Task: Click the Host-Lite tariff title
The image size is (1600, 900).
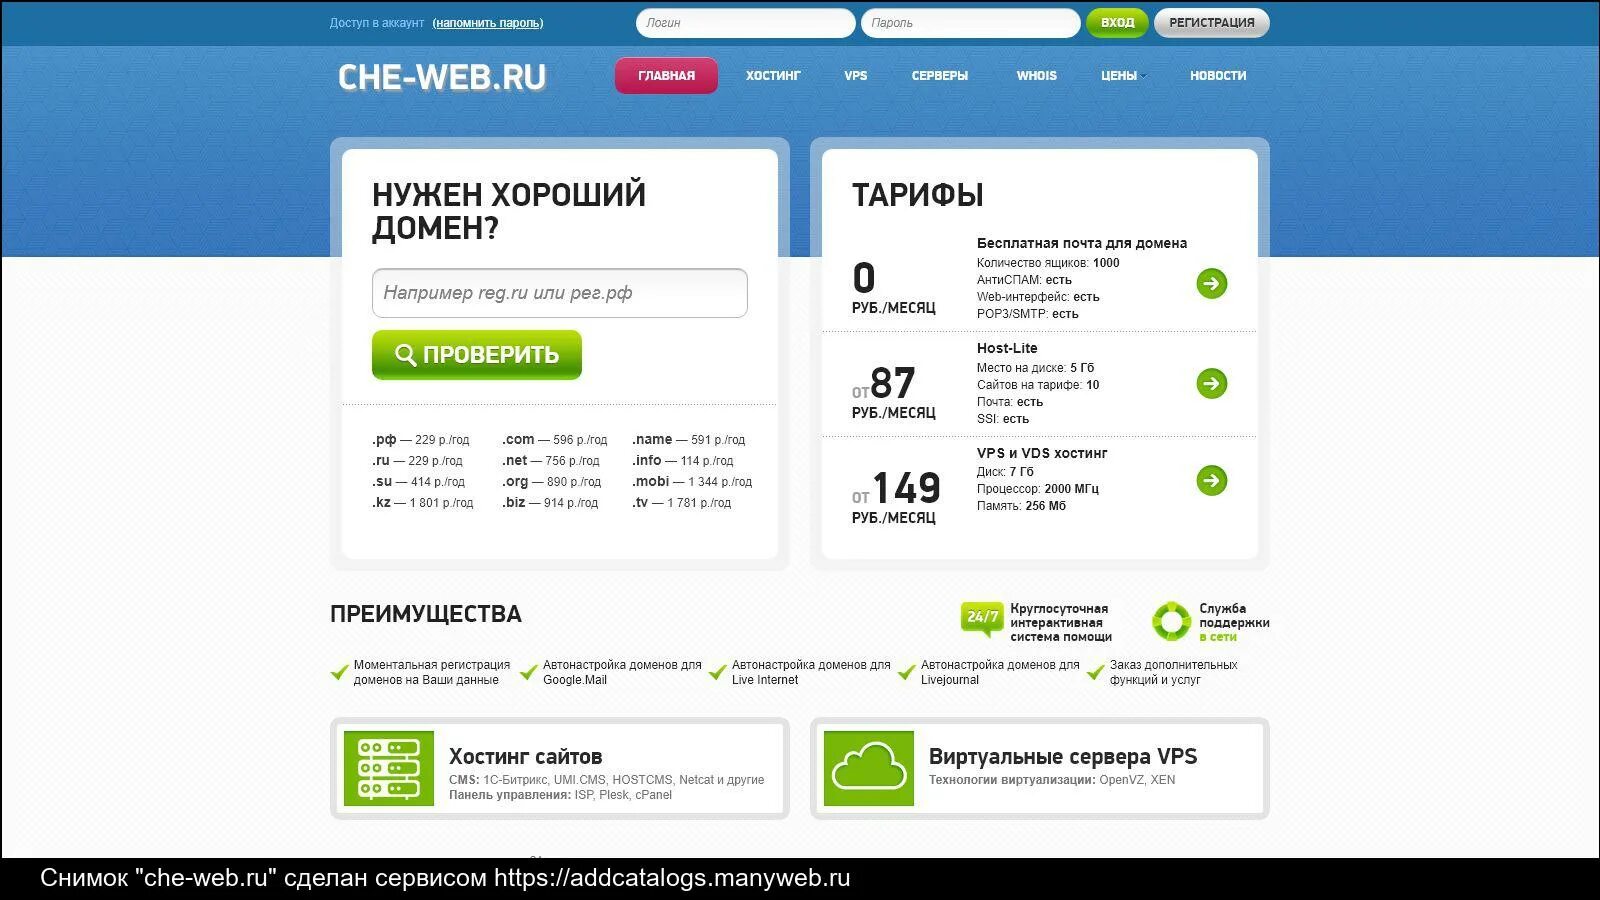Action: pyautogui.click(x=1007, y=348)
